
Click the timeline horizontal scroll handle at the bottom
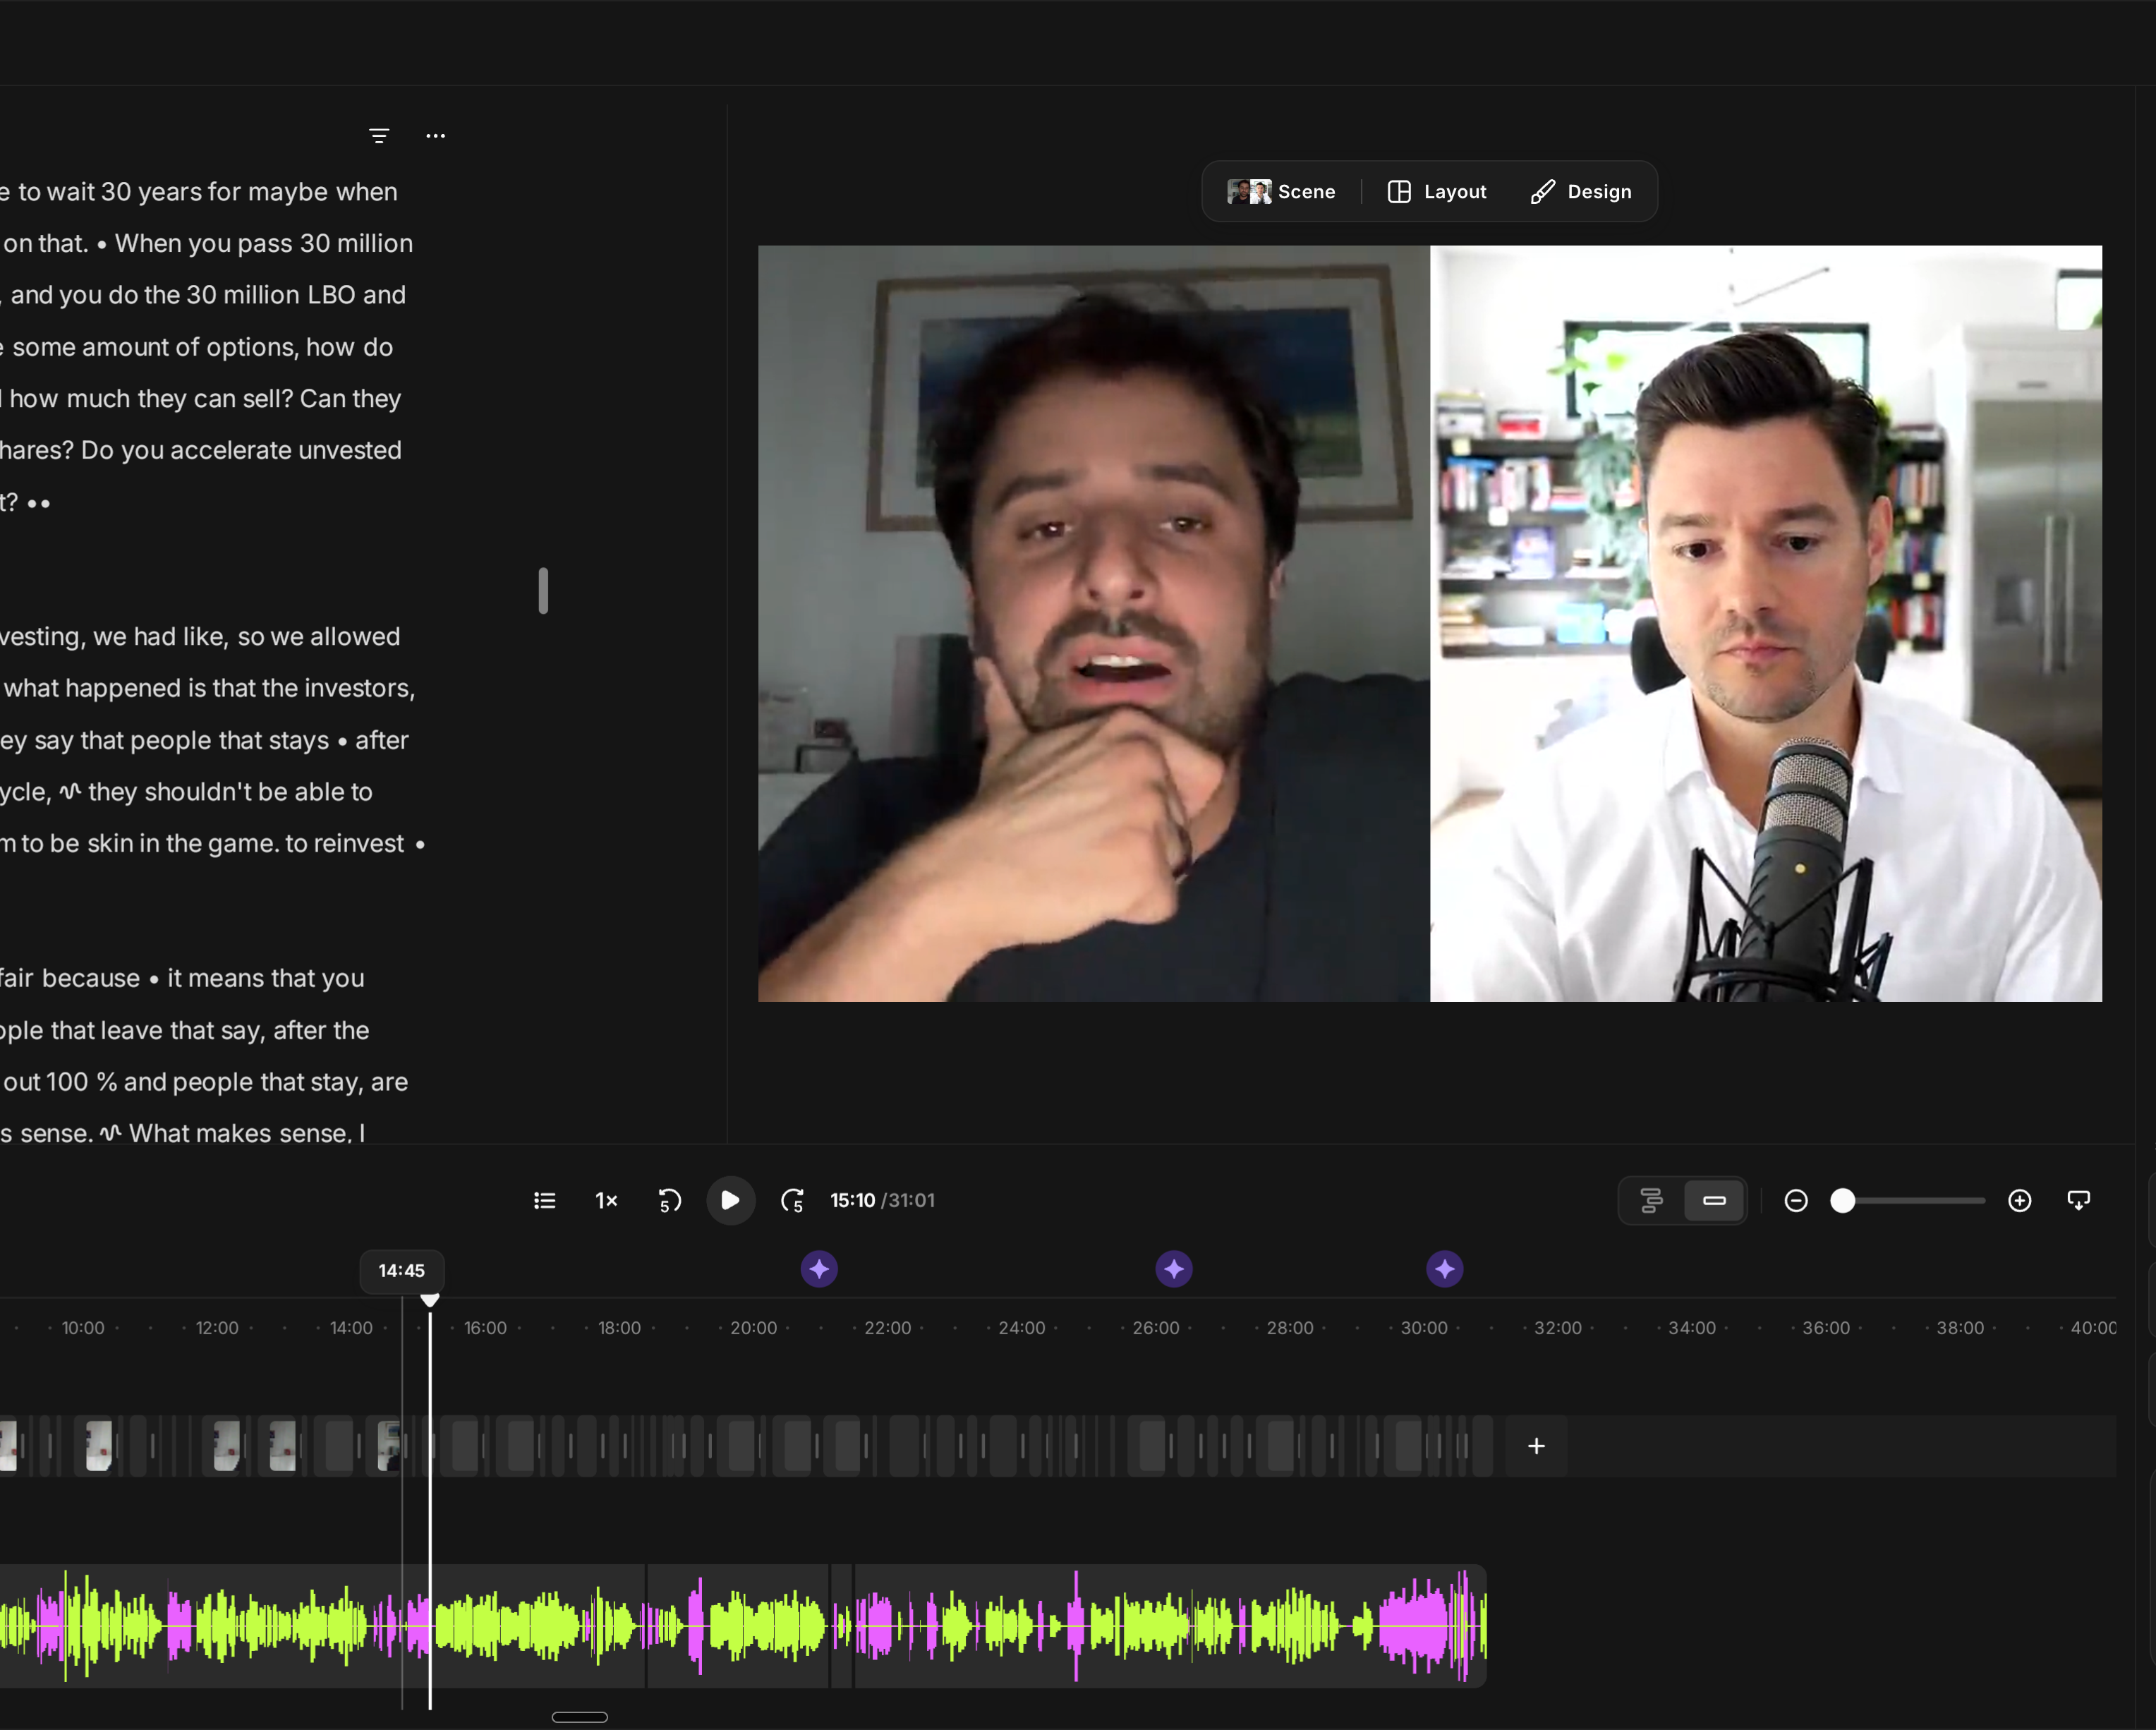pyautogui.click(x=580, y=1717)
